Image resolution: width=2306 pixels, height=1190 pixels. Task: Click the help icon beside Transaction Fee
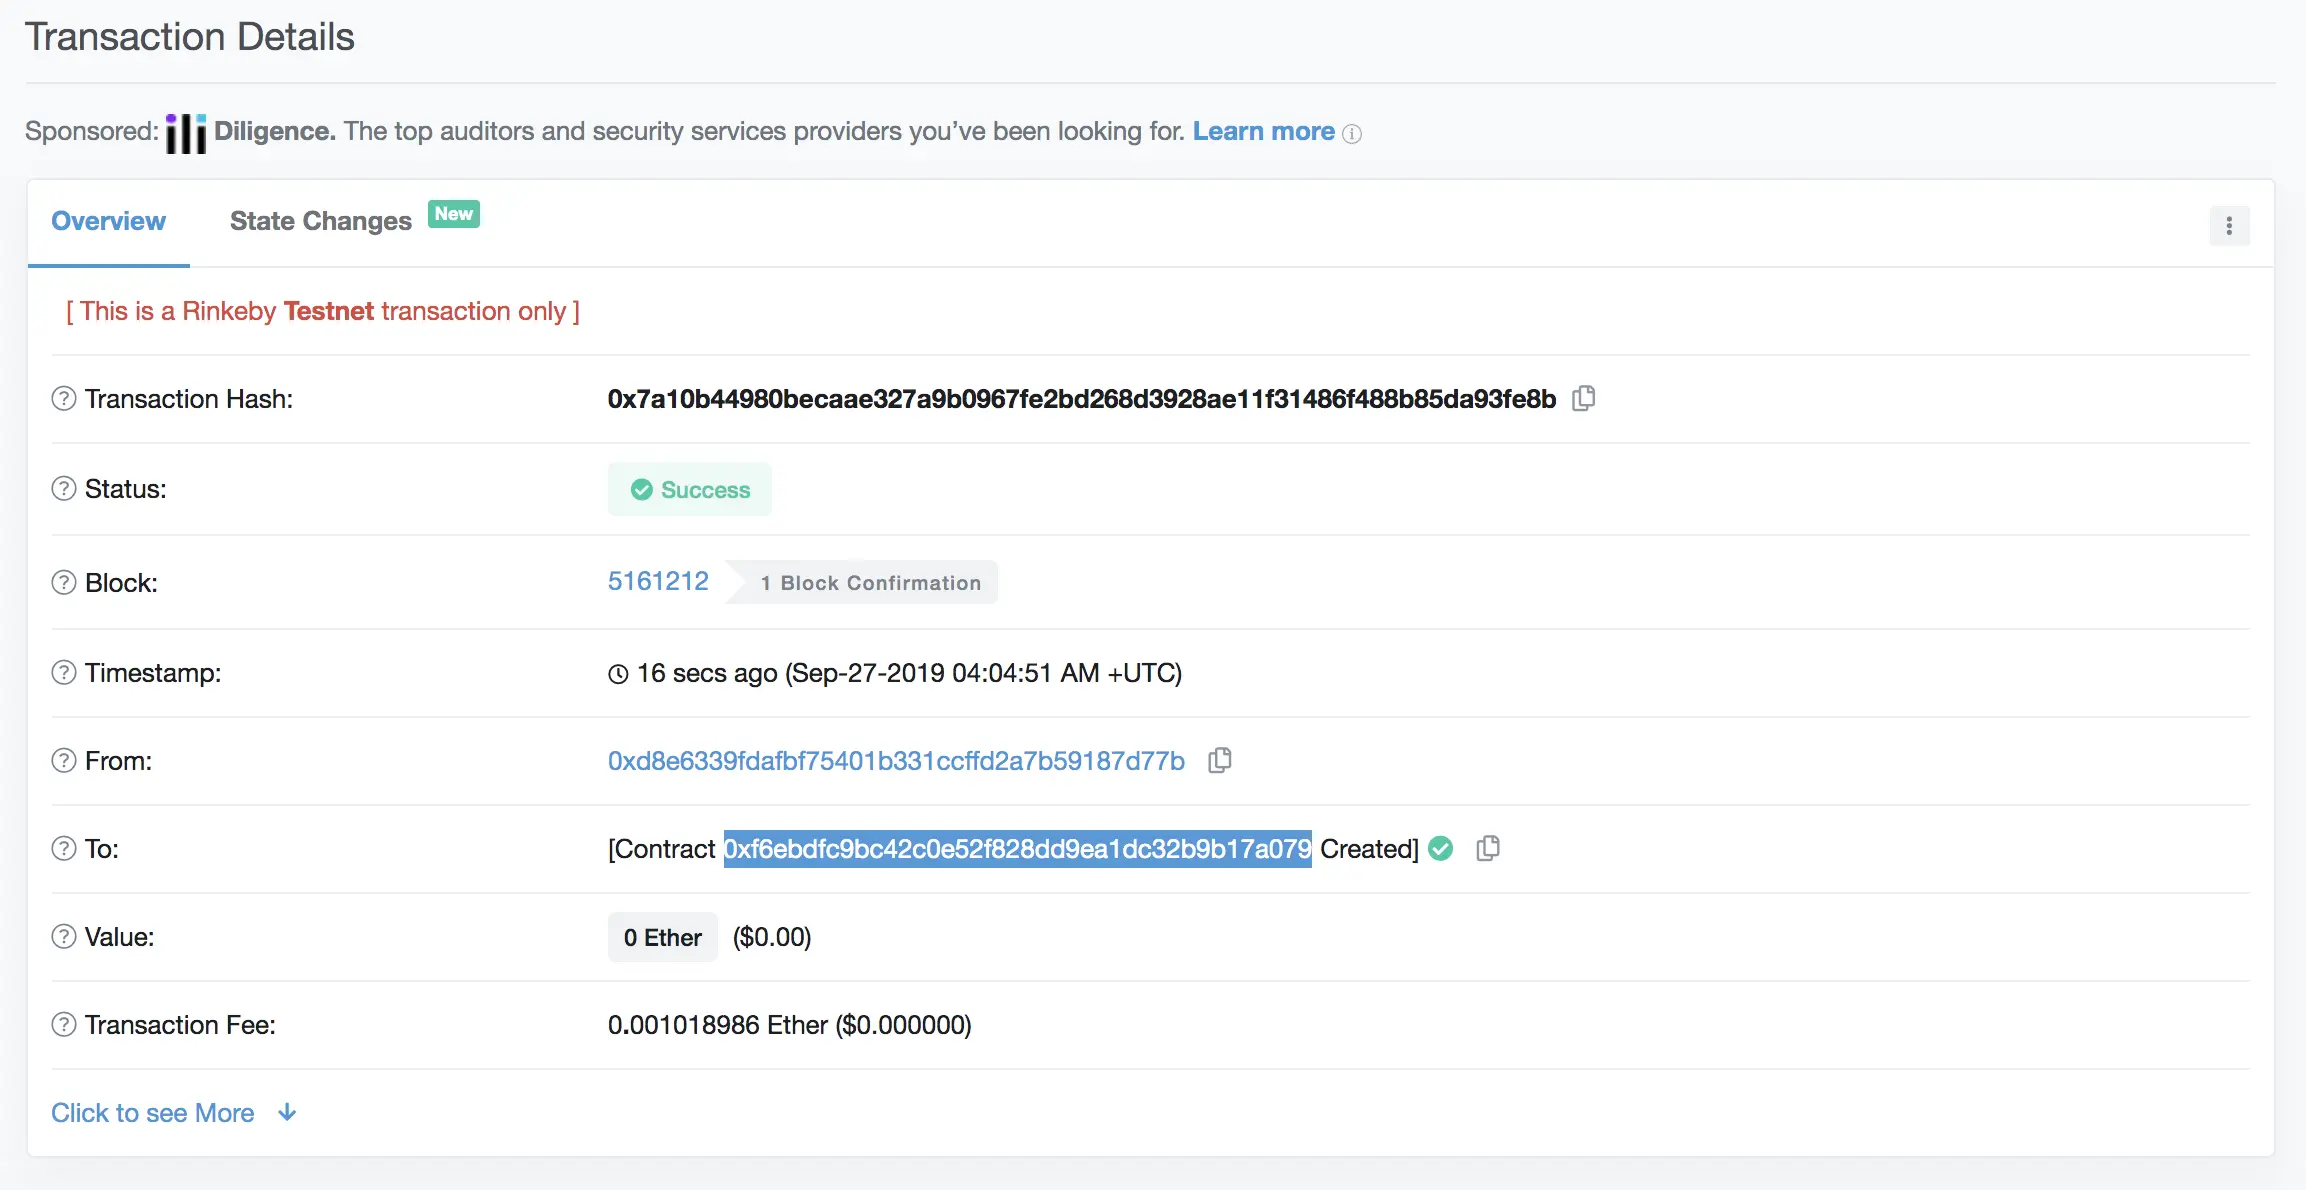[64, 1025]
